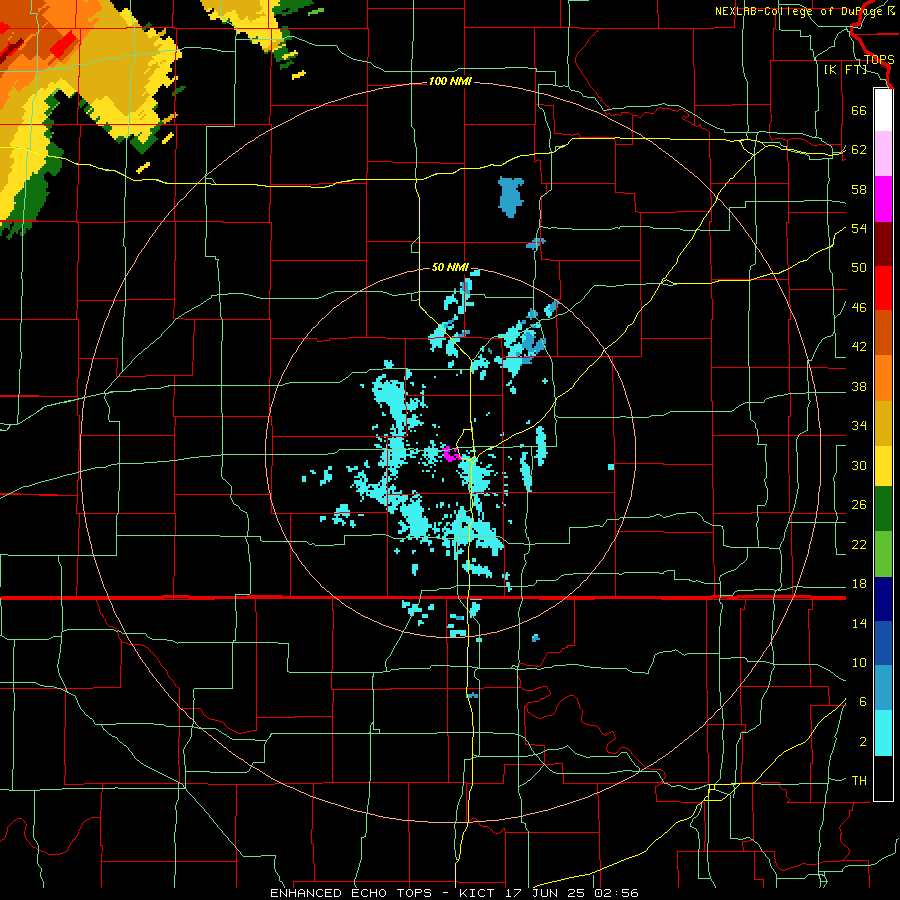The height and width of the screenshot is (900, 900).
Task: Click the "ENHANCED ECHO TOPS" product caption
Action: pos(351,893)
